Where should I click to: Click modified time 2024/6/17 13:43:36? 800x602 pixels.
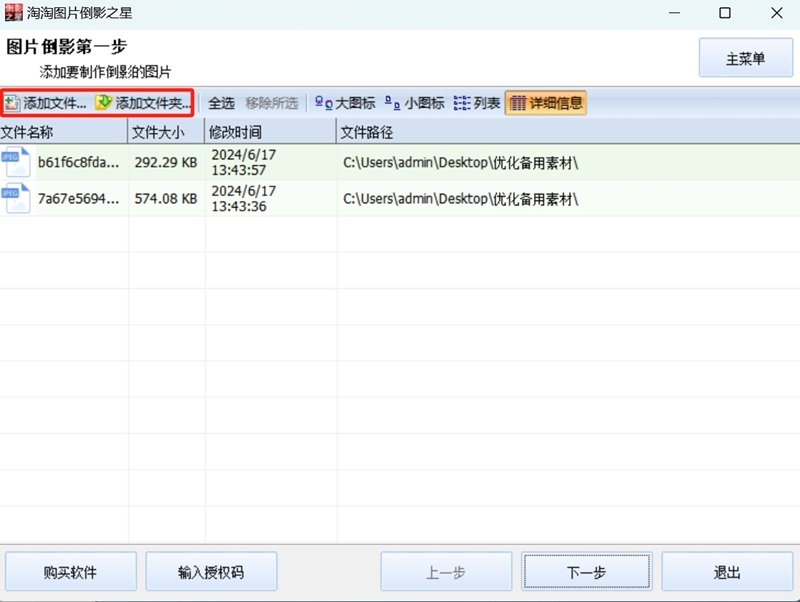point(244,198)
